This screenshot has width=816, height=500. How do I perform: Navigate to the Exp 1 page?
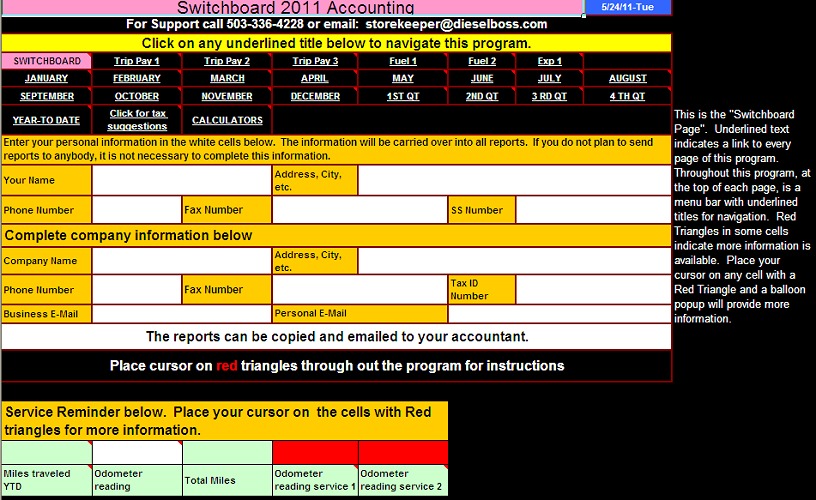550,61
